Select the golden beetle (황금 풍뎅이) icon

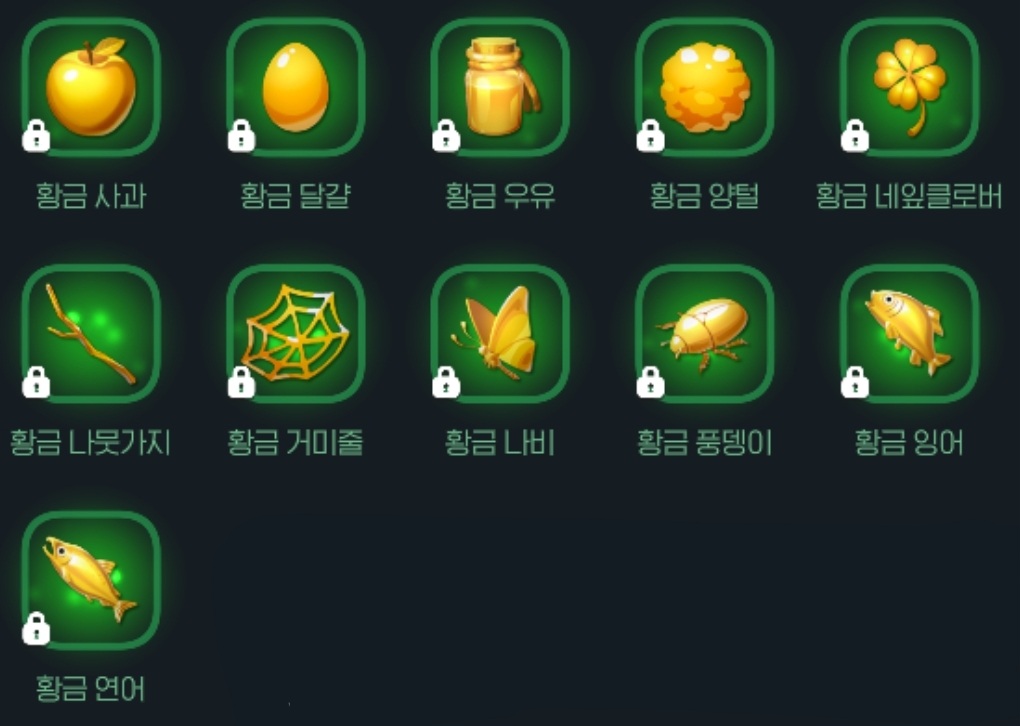(x=705, y=334)
